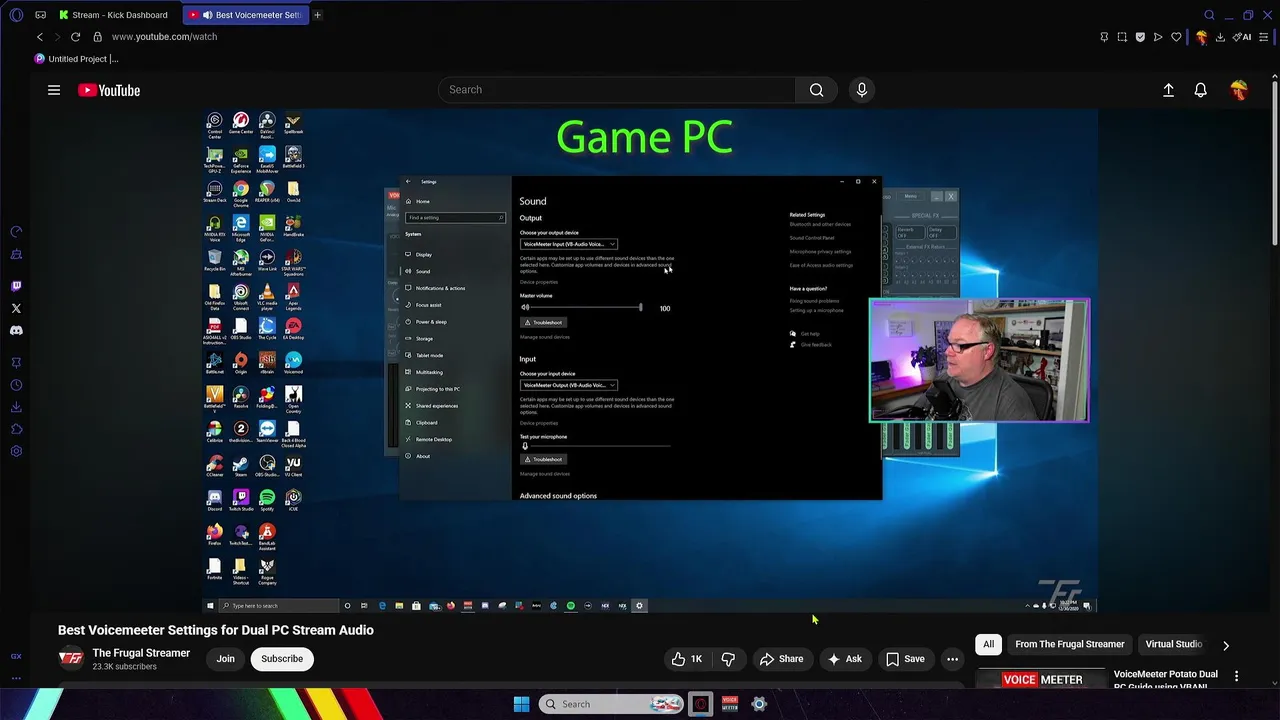This screenshot has width=1280, height=720.
Task: Open the Twitch sidebar icon
Action: pos(16,286)
